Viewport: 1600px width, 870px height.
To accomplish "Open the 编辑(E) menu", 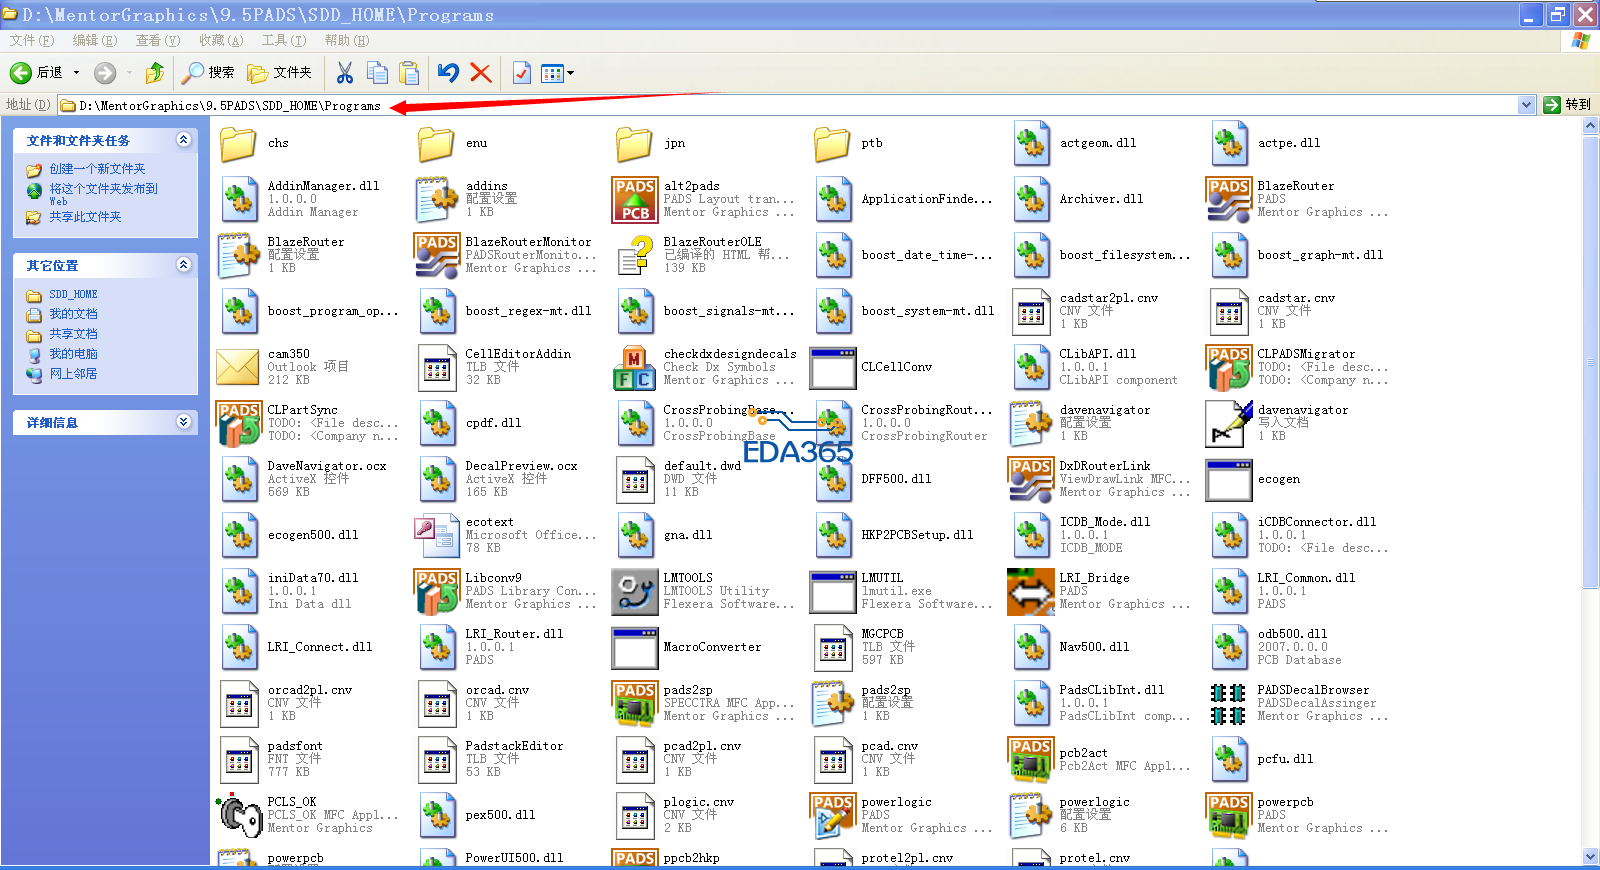I will (95, 40).
